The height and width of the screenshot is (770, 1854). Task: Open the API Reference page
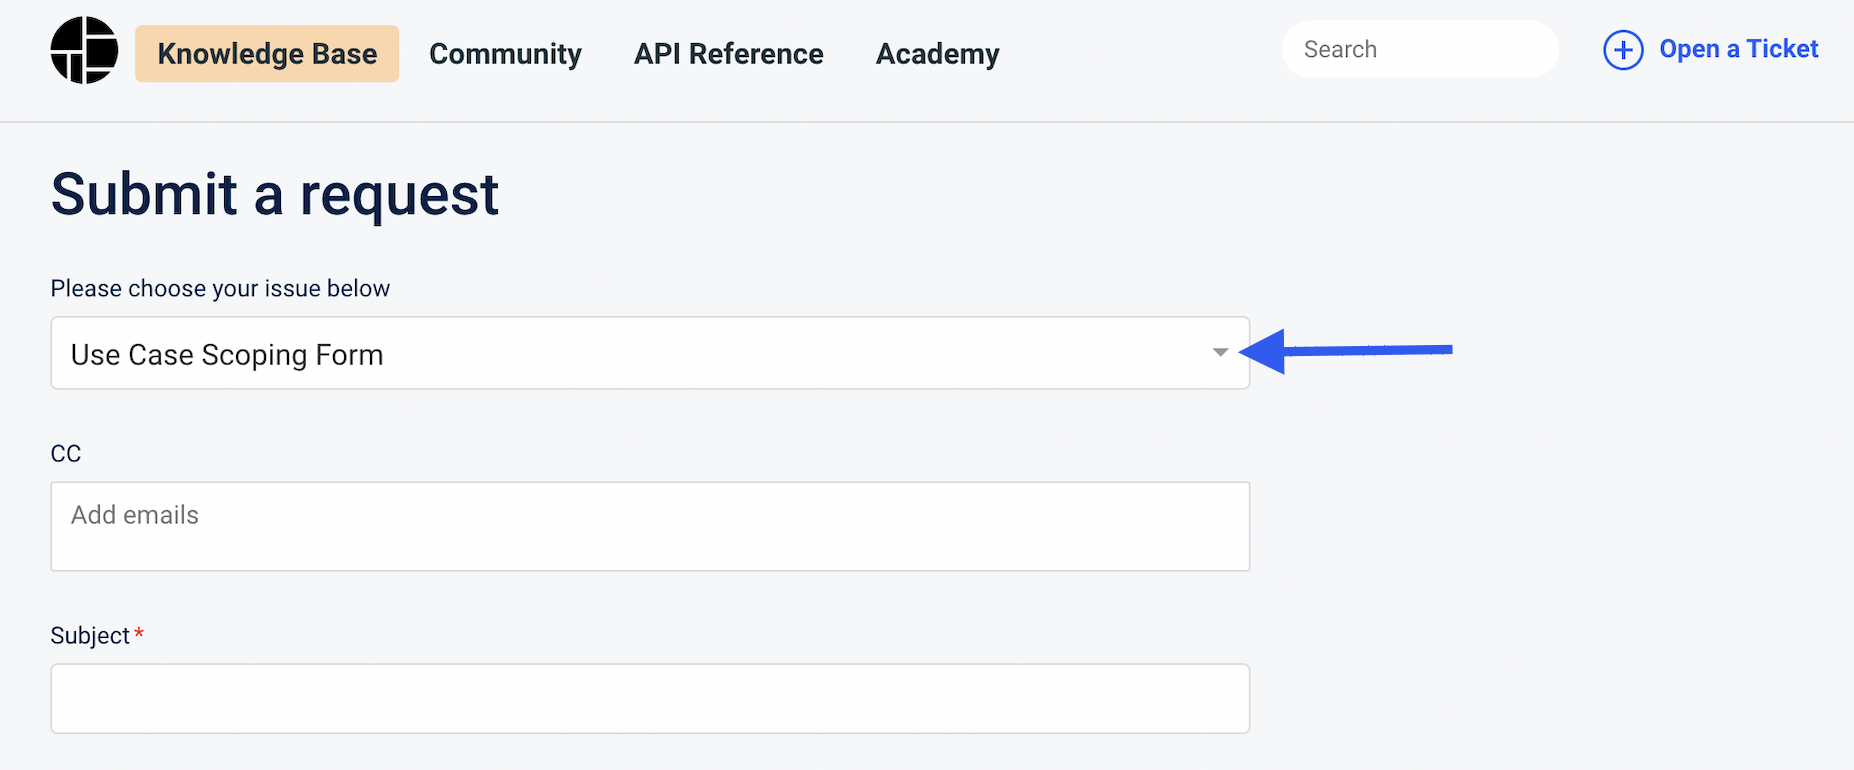click(729, 54)
